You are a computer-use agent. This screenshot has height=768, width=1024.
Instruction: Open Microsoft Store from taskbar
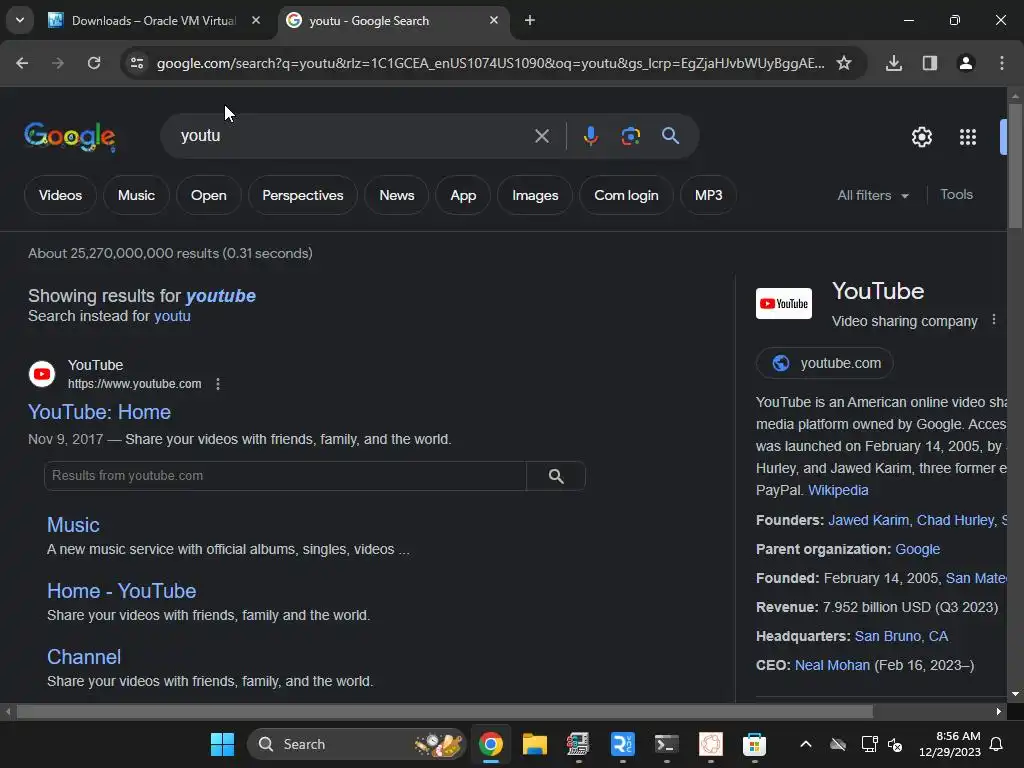click(754, 744)
